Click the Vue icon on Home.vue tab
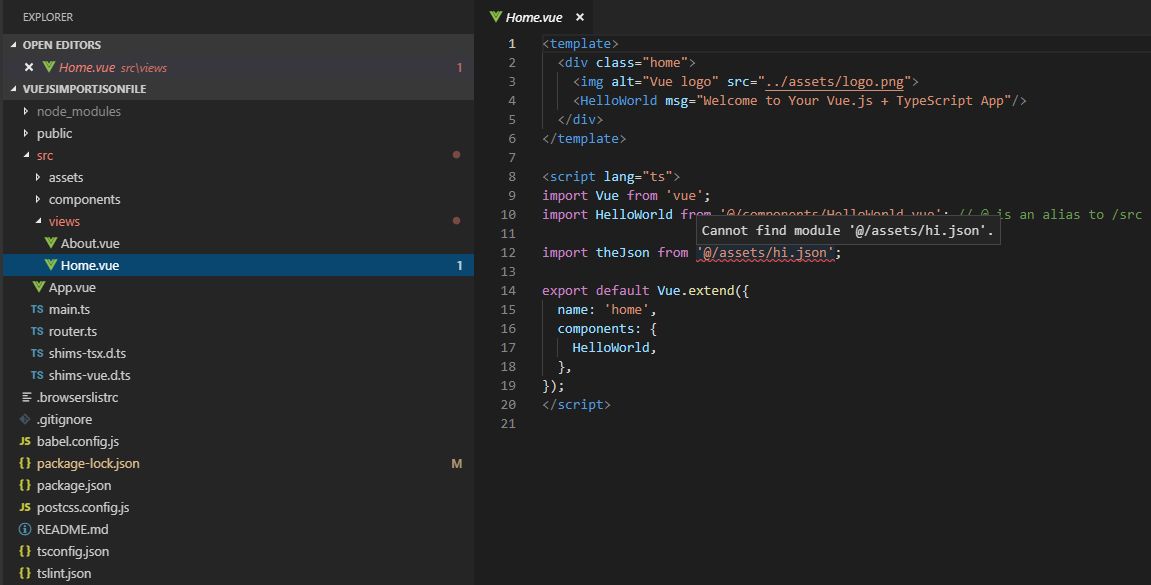Screen dimensions: 1151x585 pyautogui.click(x=495, y=17)
